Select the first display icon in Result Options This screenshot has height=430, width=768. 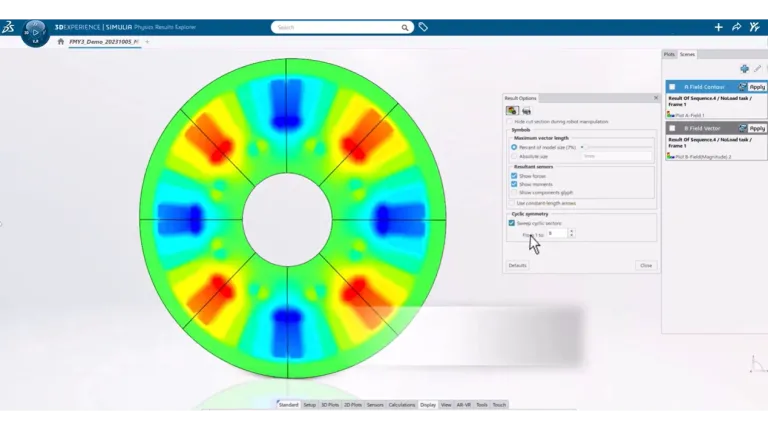click(512, 111)
